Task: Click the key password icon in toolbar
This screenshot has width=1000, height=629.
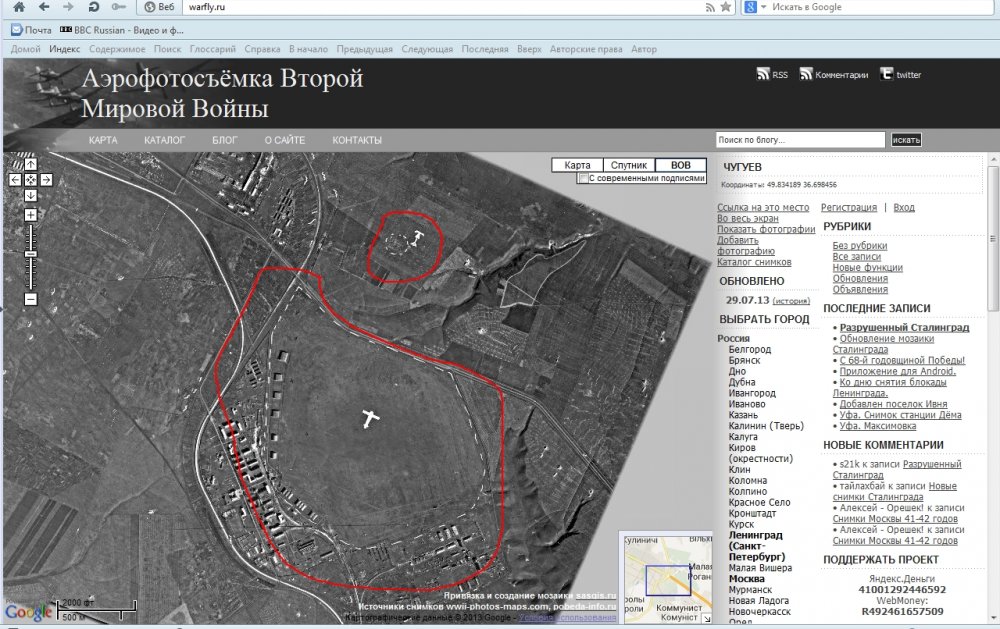Action: [119, 7]
